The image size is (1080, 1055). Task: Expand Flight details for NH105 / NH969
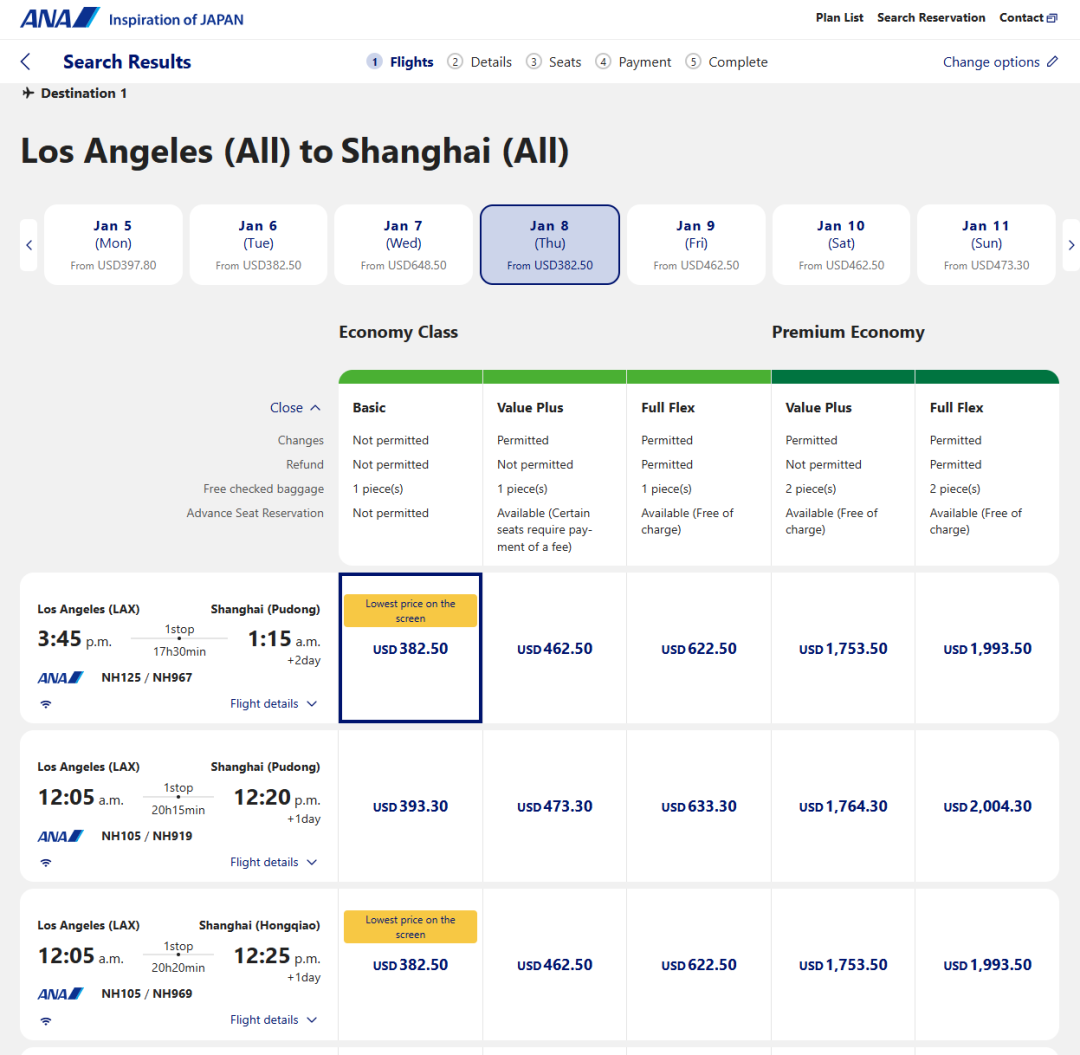click(x=273, y=1020)
